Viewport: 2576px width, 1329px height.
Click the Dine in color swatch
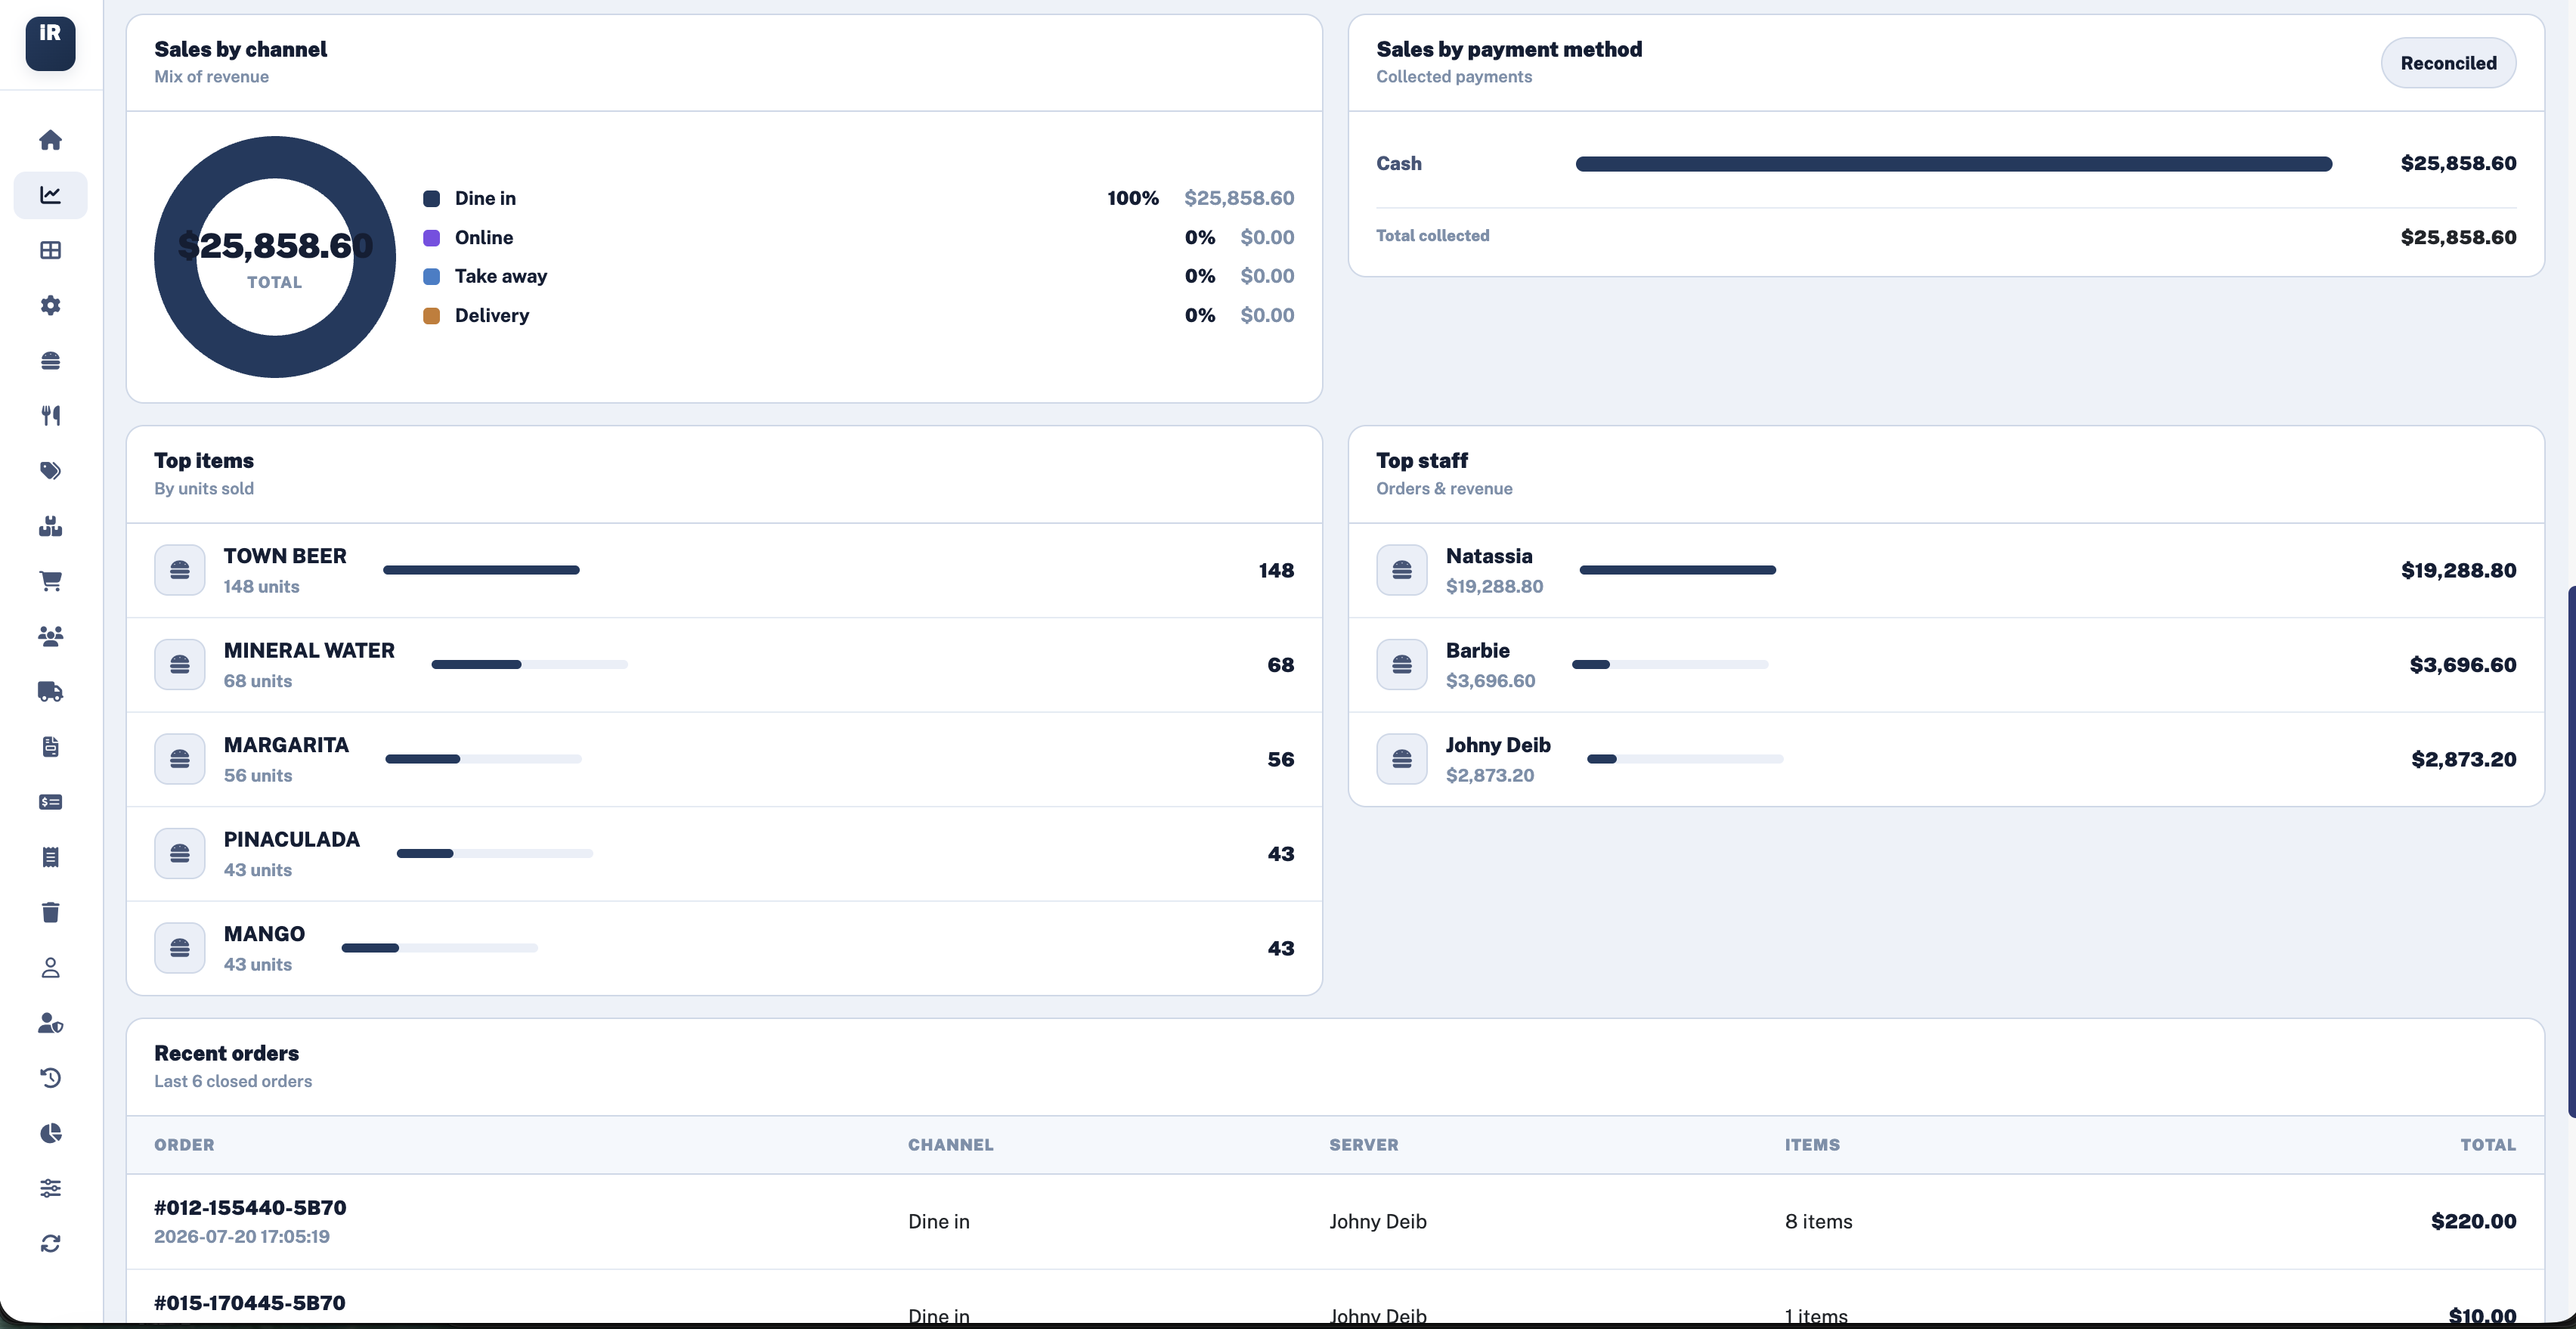click(432, 198)
